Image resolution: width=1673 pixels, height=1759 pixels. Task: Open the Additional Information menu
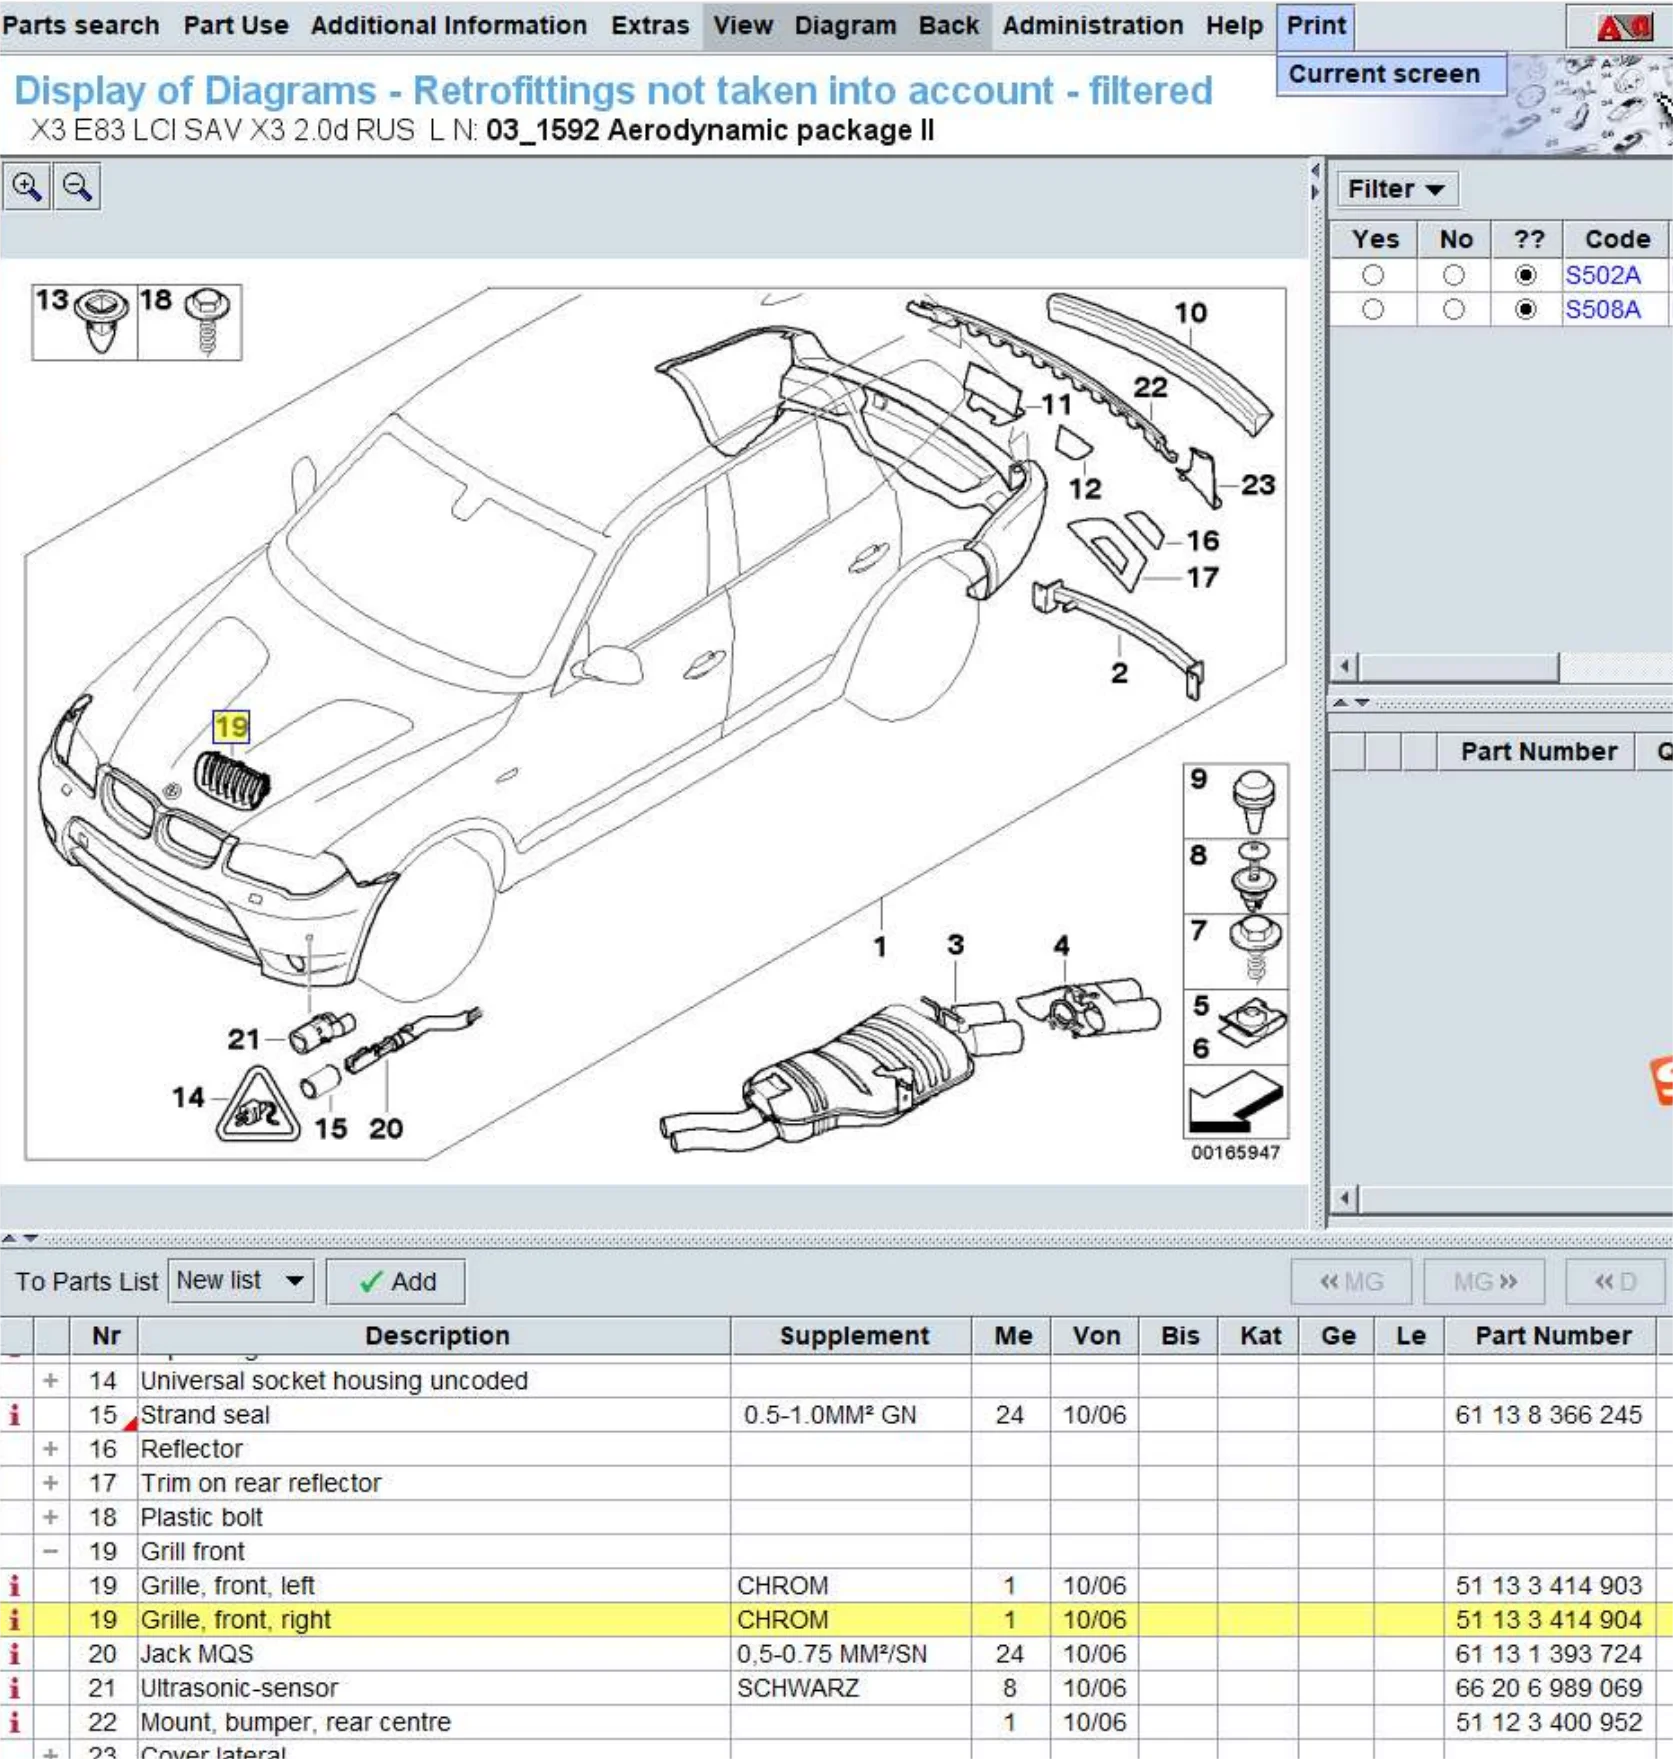[x=448, y=25]
